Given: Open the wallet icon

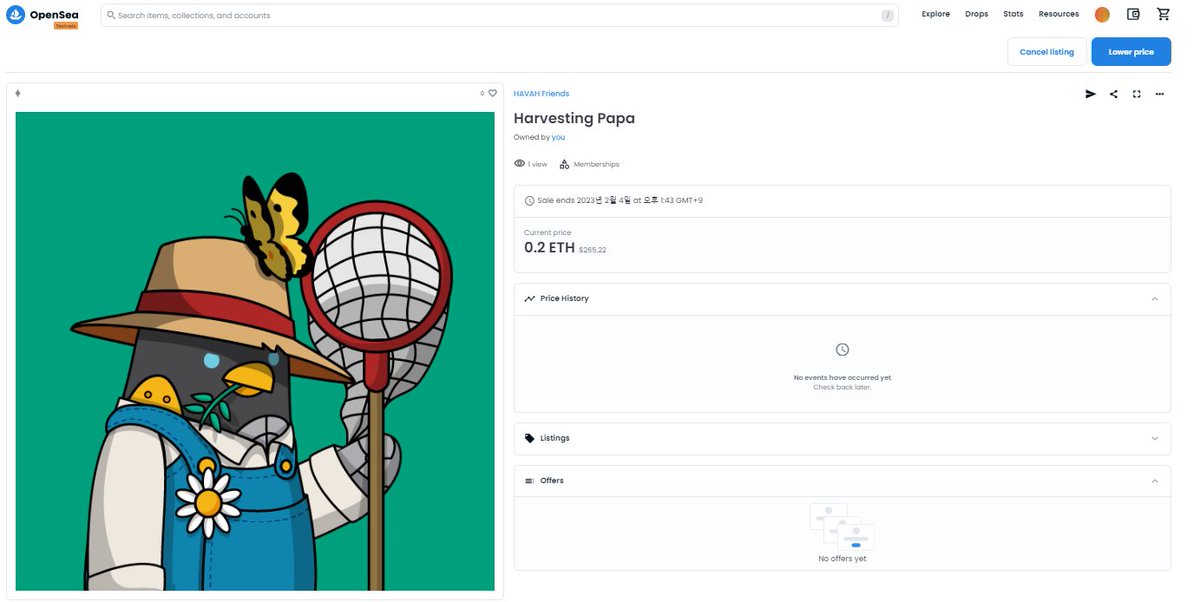Looking at the screenshot, I should coord(1133,15).
